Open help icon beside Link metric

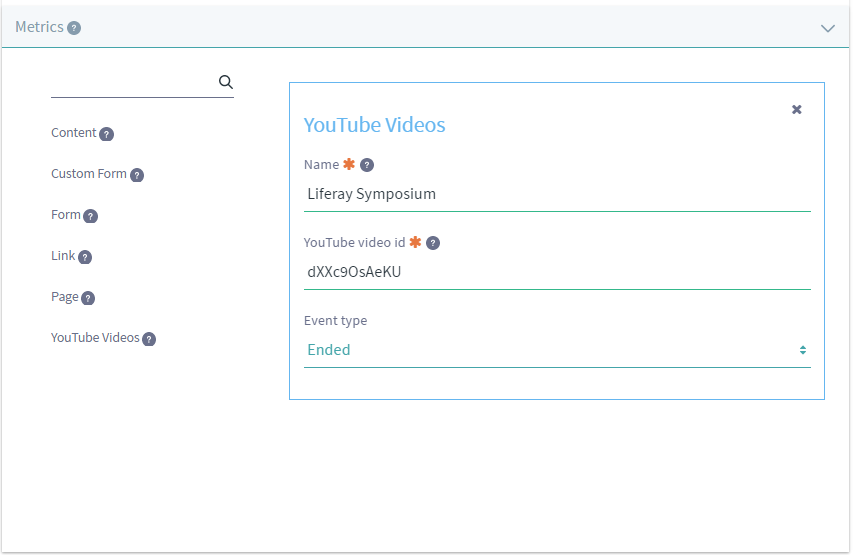coord(85,257)
